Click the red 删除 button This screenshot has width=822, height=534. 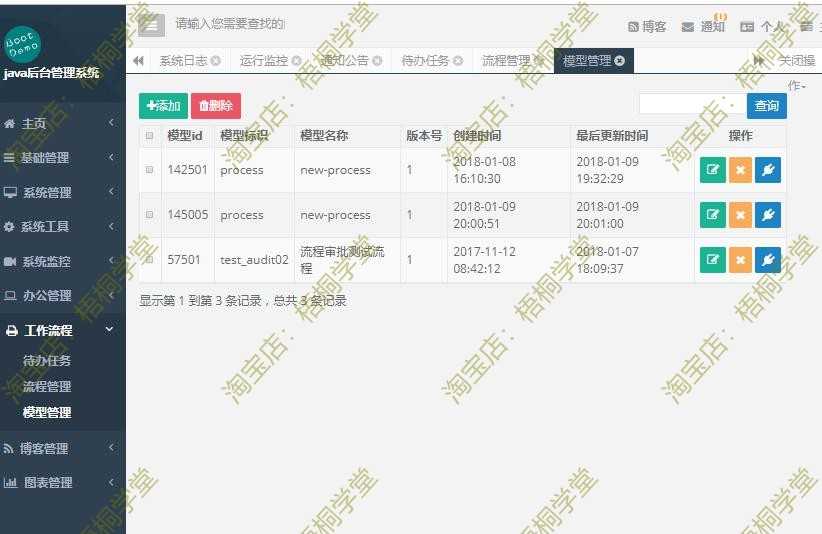point(216,106)
